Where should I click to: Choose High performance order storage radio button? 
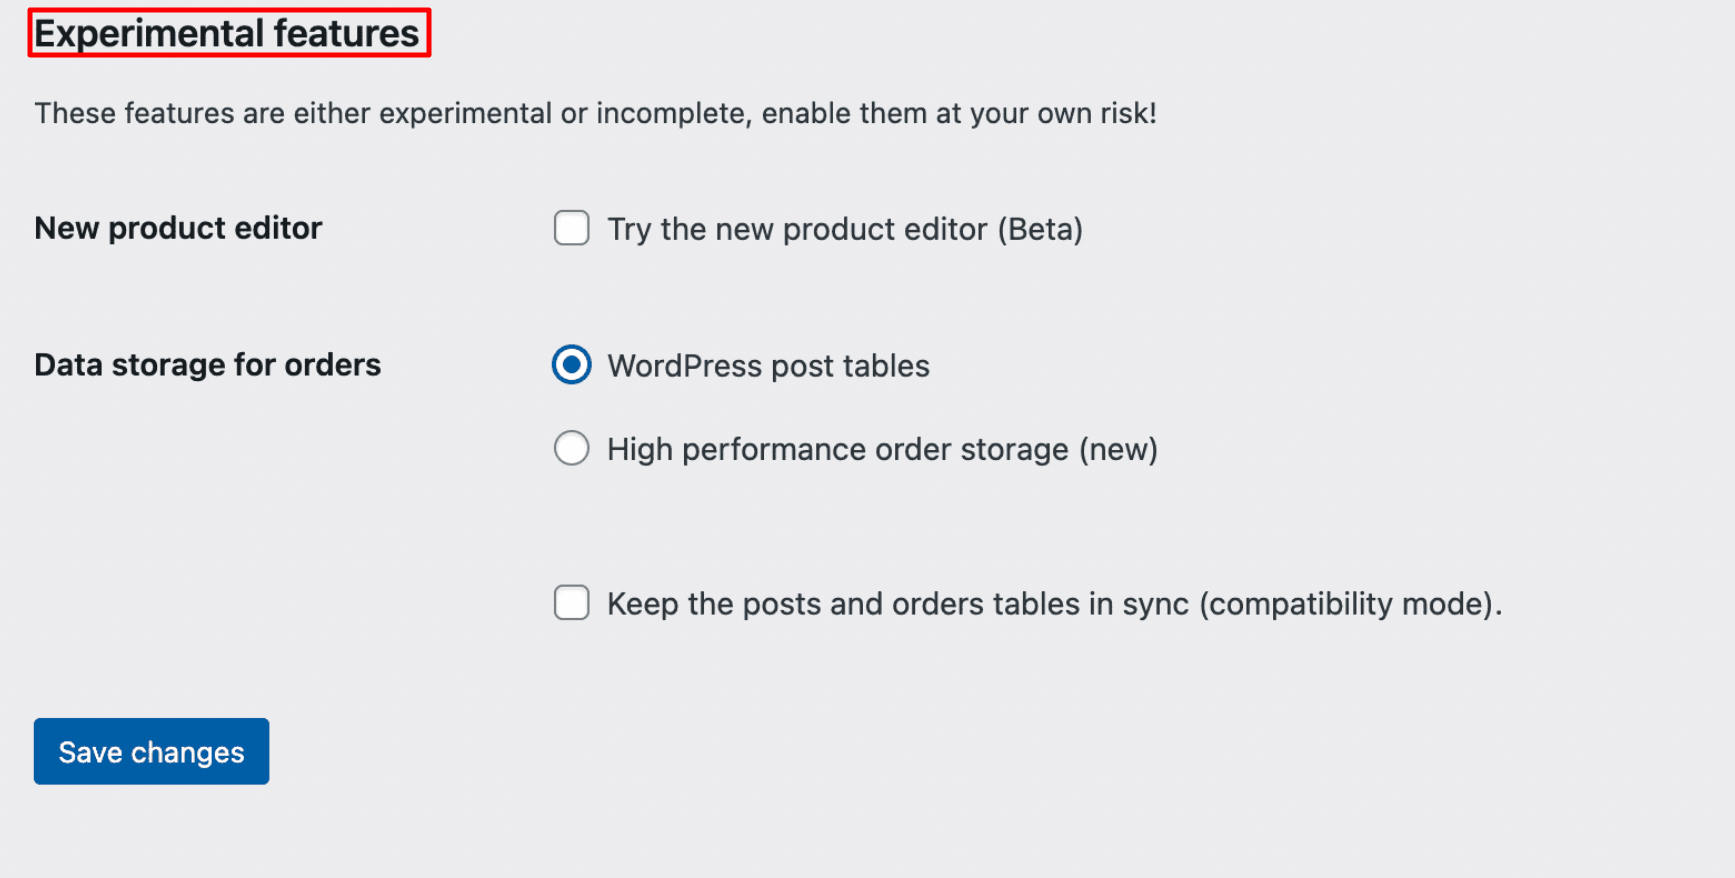point(572,448)
